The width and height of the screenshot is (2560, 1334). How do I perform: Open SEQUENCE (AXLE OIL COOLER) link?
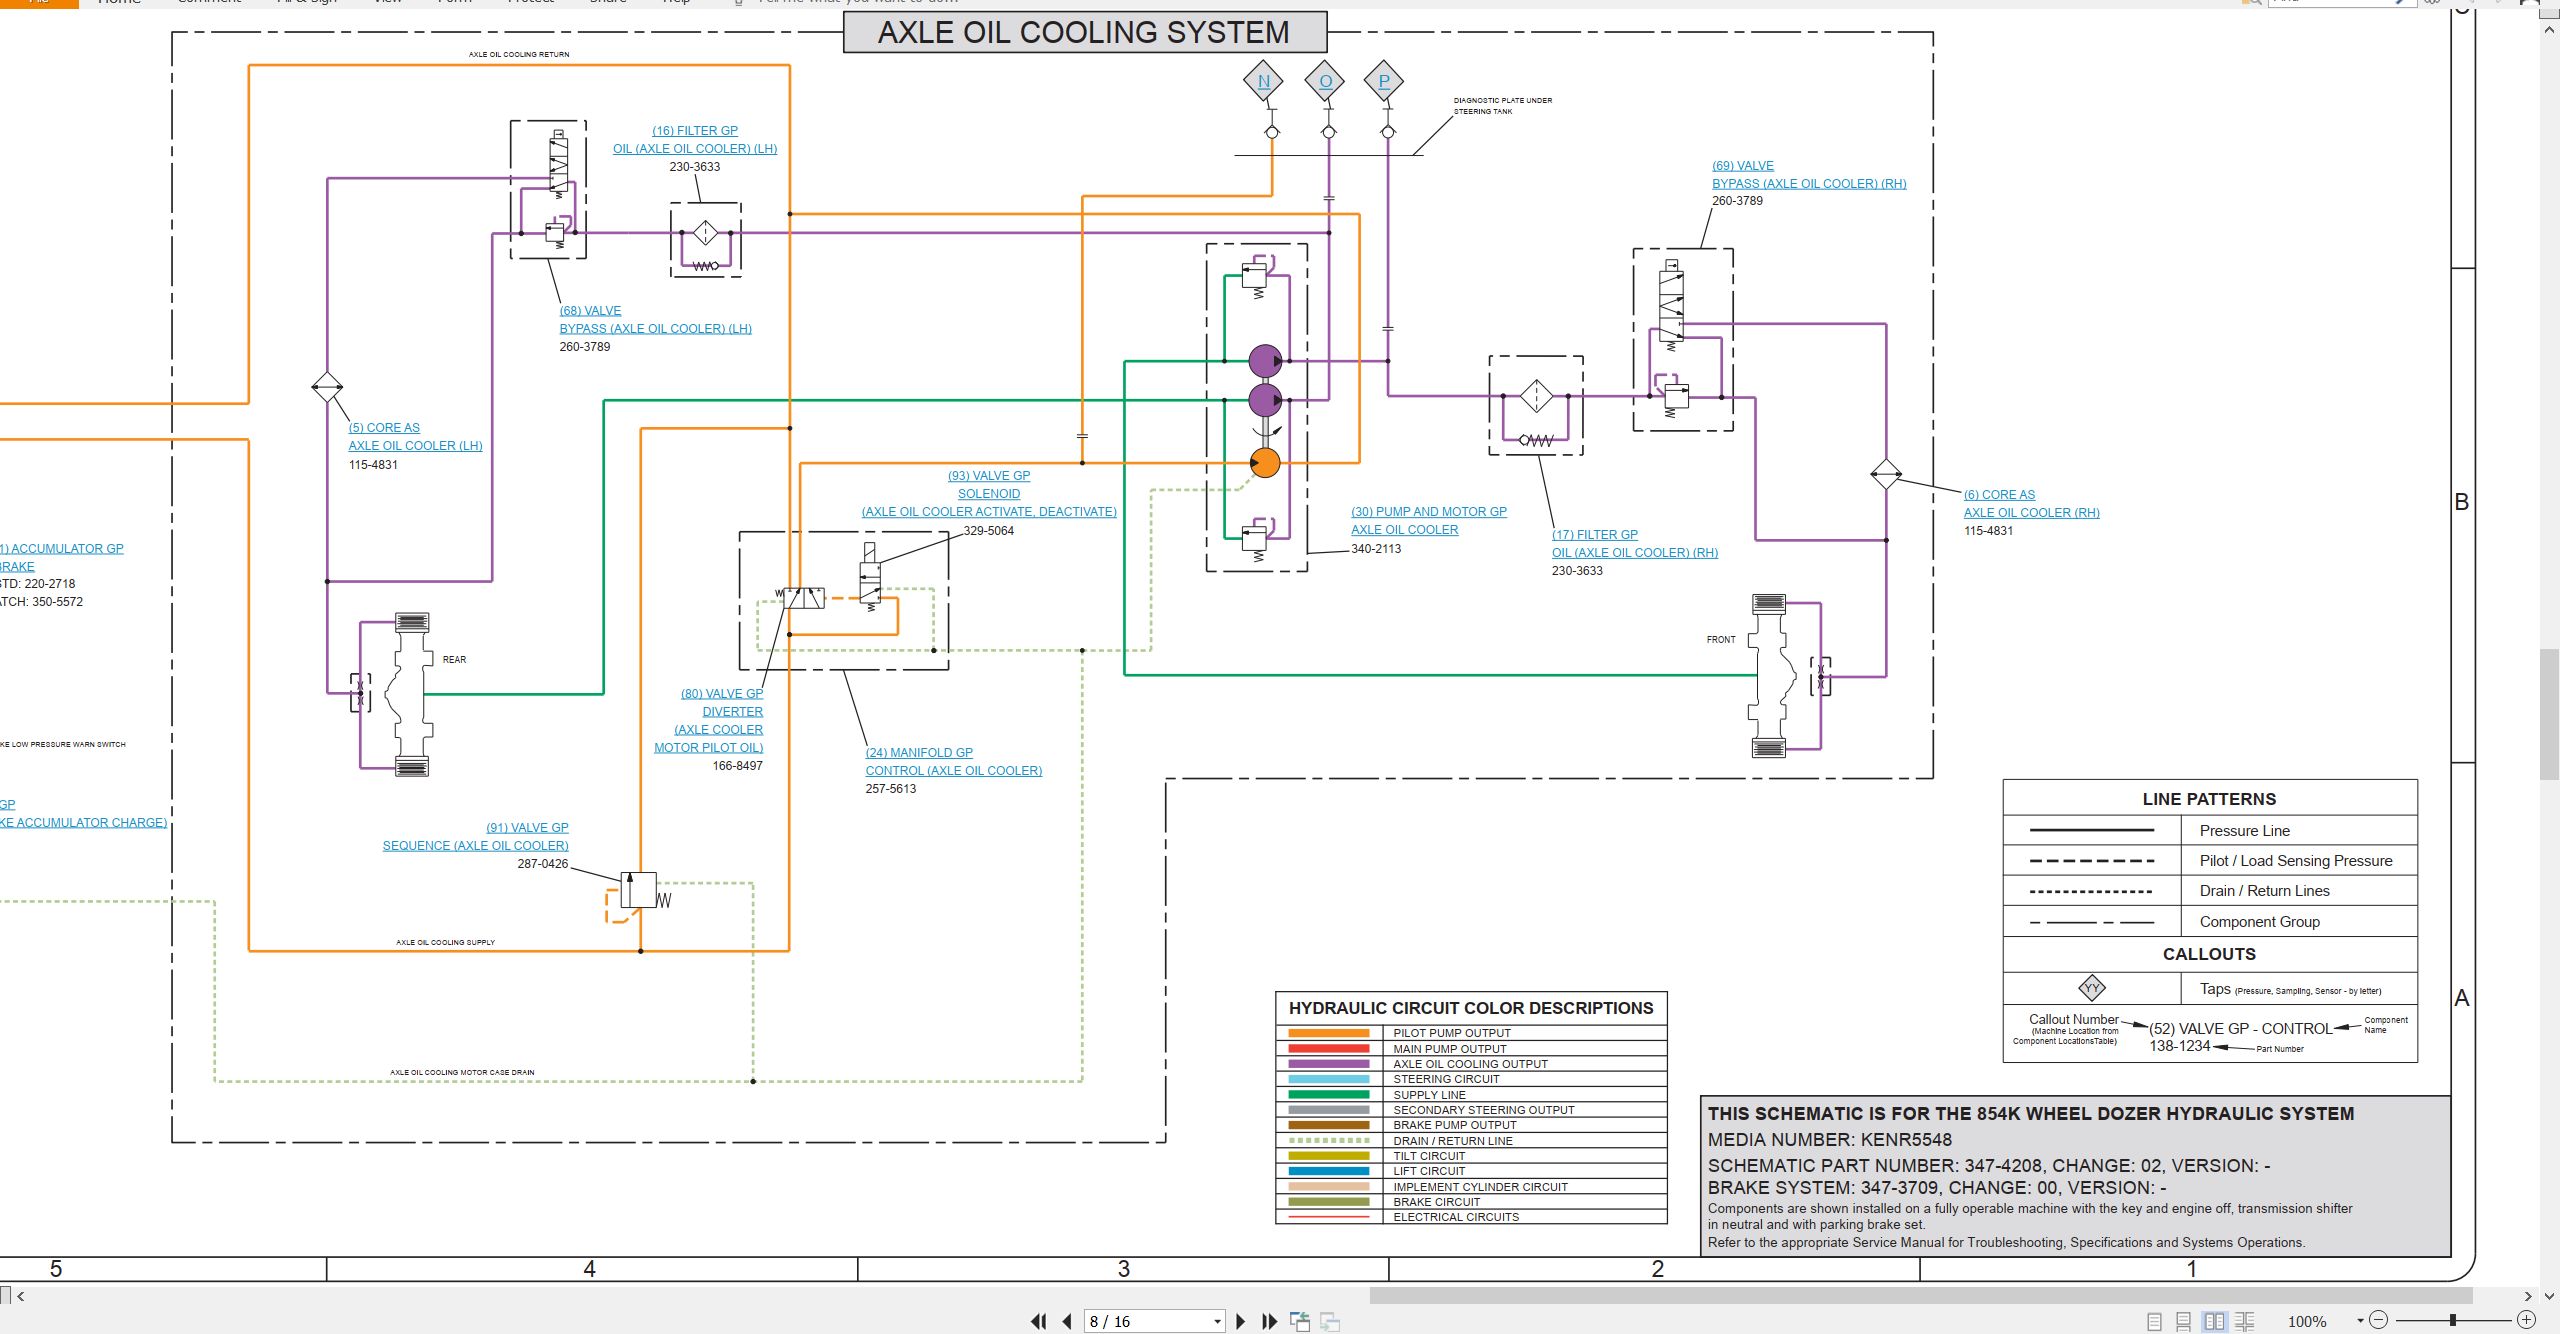pyautogui.click(x=475, y=845)
